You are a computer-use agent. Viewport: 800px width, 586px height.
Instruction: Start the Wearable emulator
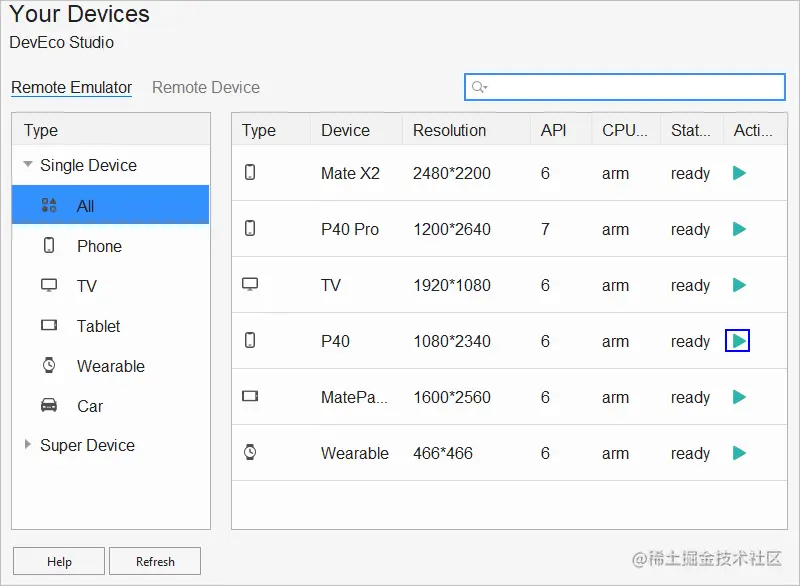pos(739,453)
